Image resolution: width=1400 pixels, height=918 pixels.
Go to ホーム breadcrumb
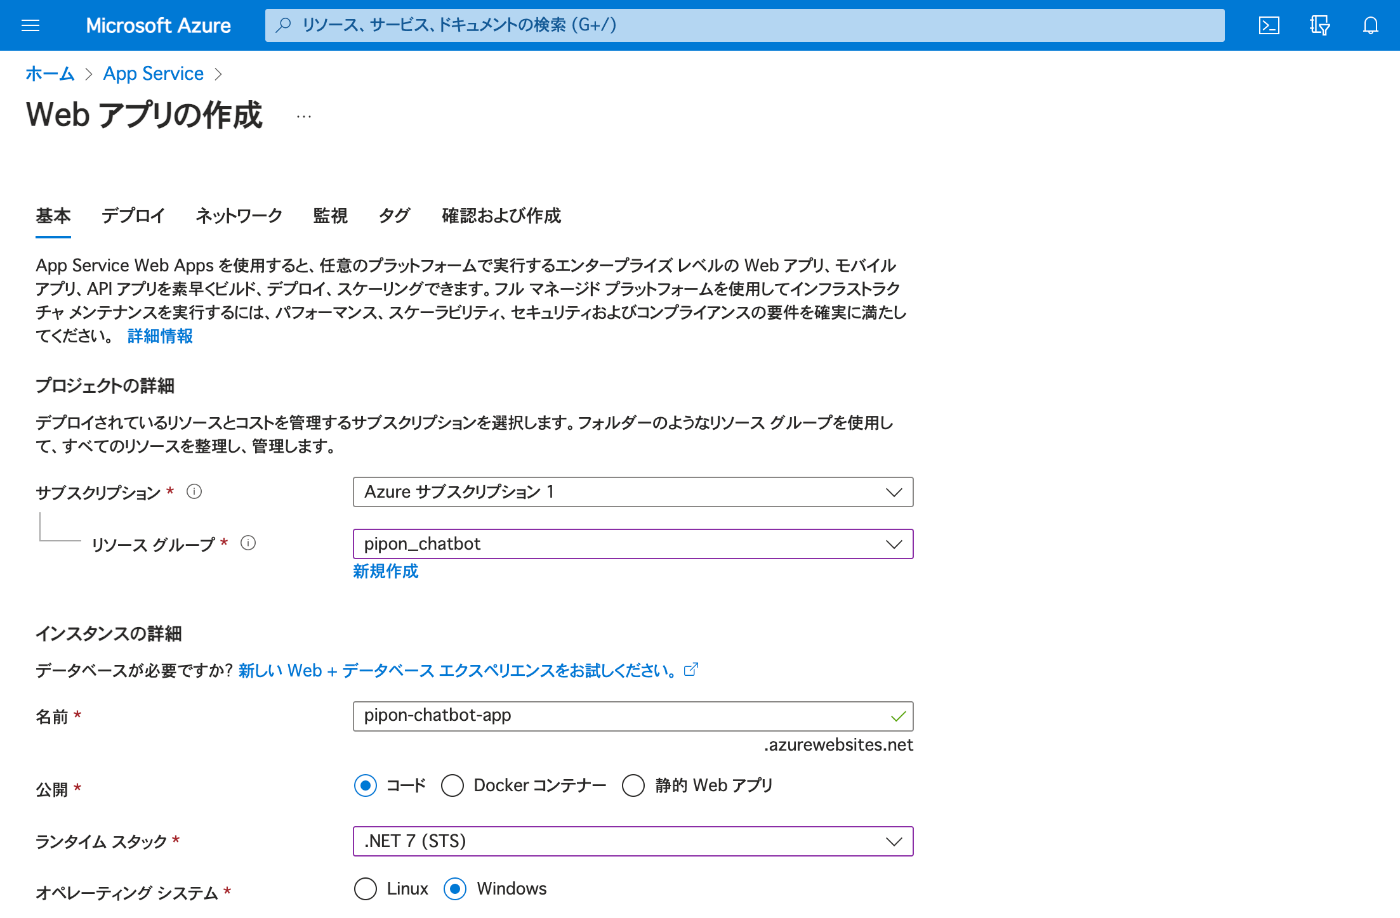(x=50, y=74)
